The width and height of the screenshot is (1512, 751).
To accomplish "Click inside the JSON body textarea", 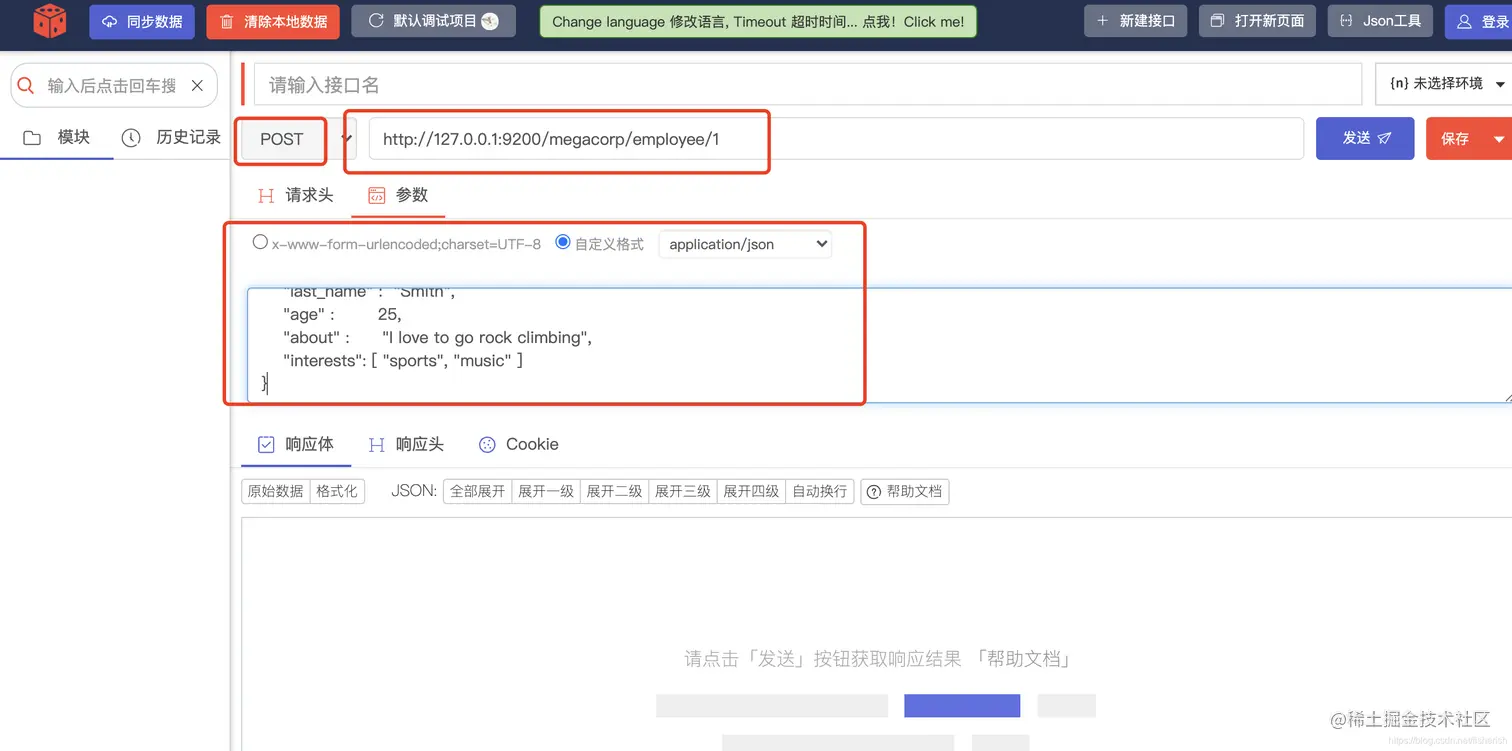I will (x=880, y=345).
